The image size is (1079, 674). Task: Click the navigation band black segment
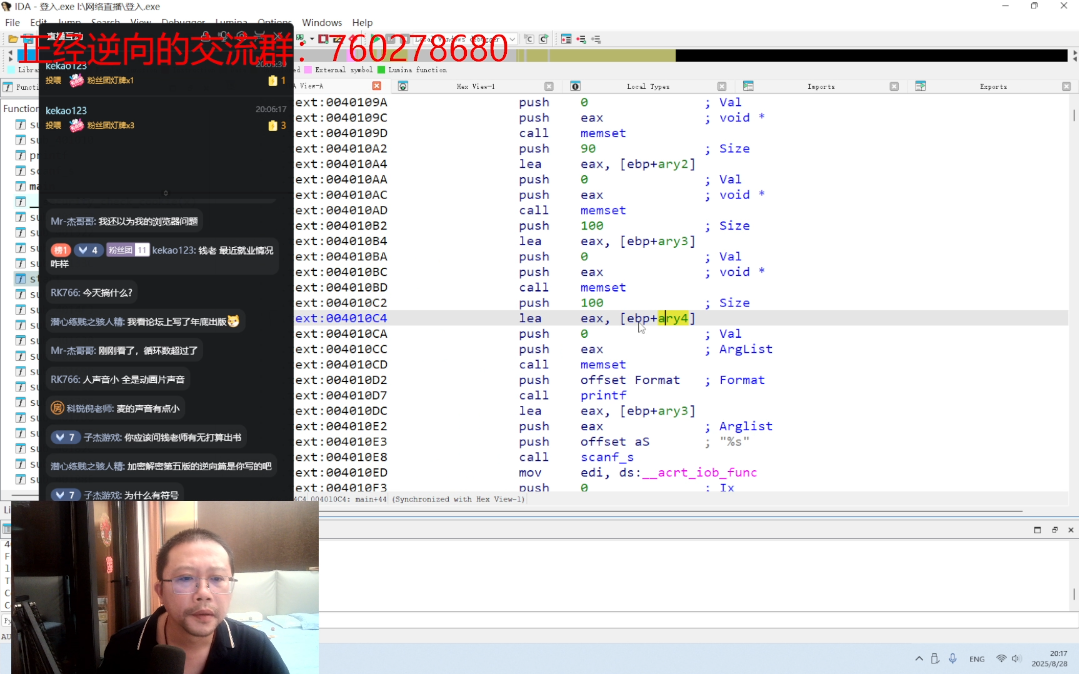(870, 56)
